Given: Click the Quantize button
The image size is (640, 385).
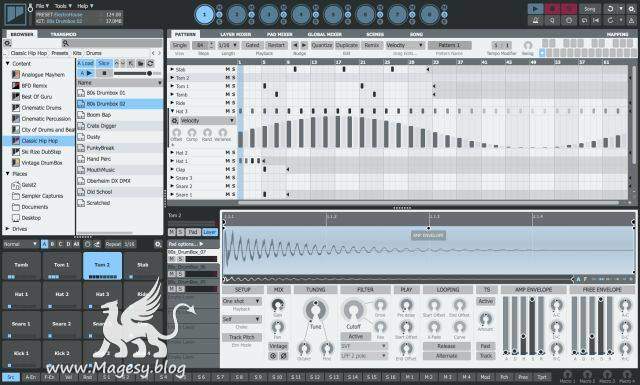Looking at the screenshot, I should point(322,45).
